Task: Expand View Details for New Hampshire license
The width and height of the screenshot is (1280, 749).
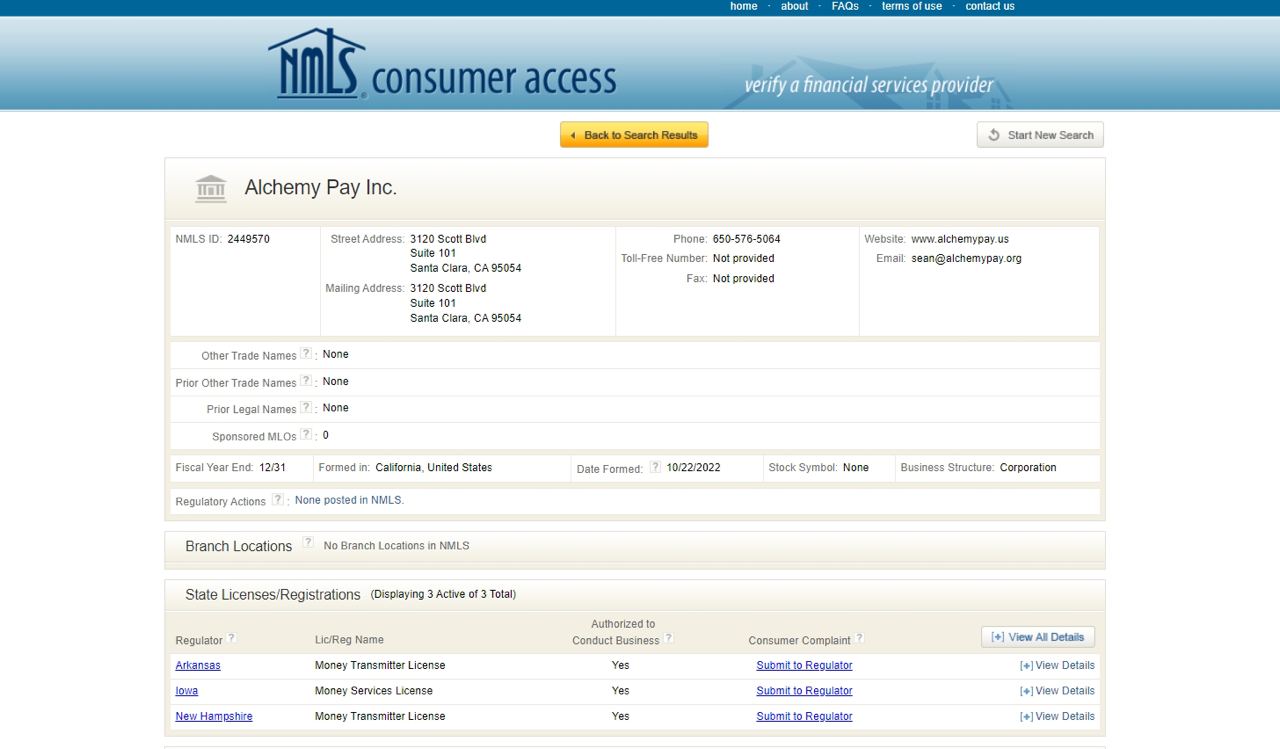Action: (x=1057, y=716)
